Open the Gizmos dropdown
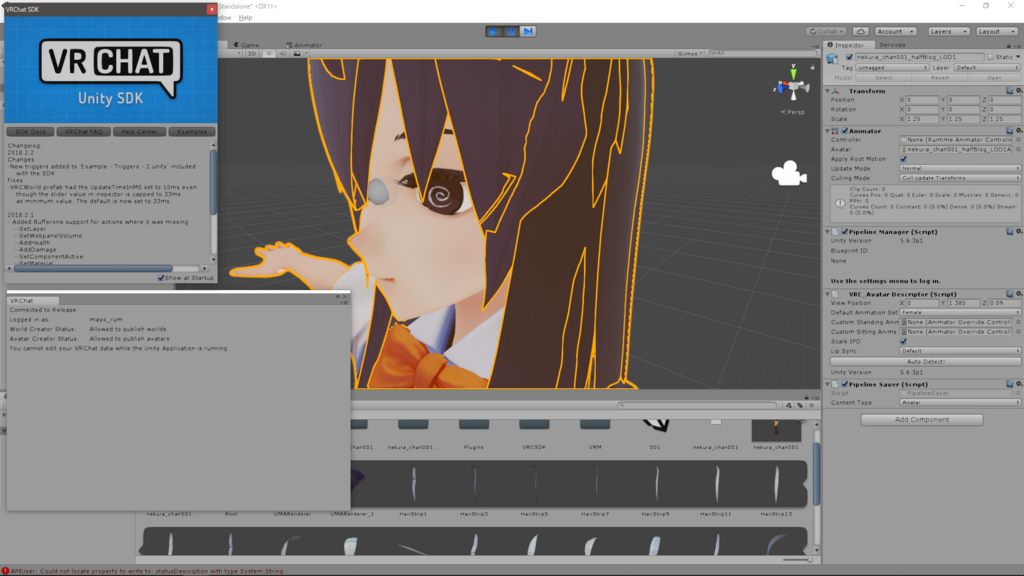 click(x=690, y=54)
